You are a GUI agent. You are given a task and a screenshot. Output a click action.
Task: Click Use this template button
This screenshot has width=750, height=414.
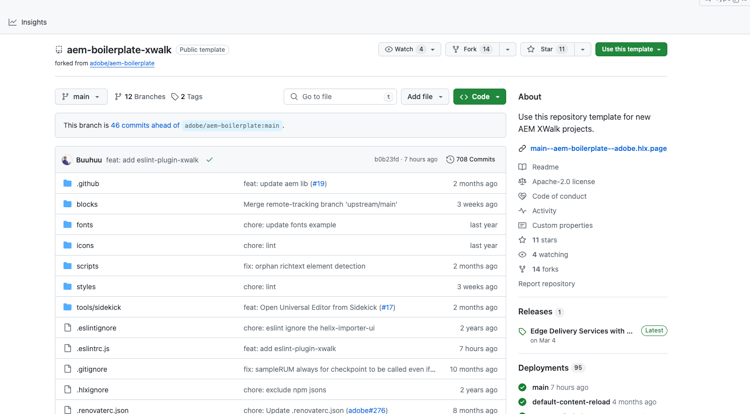coord(631,49)
